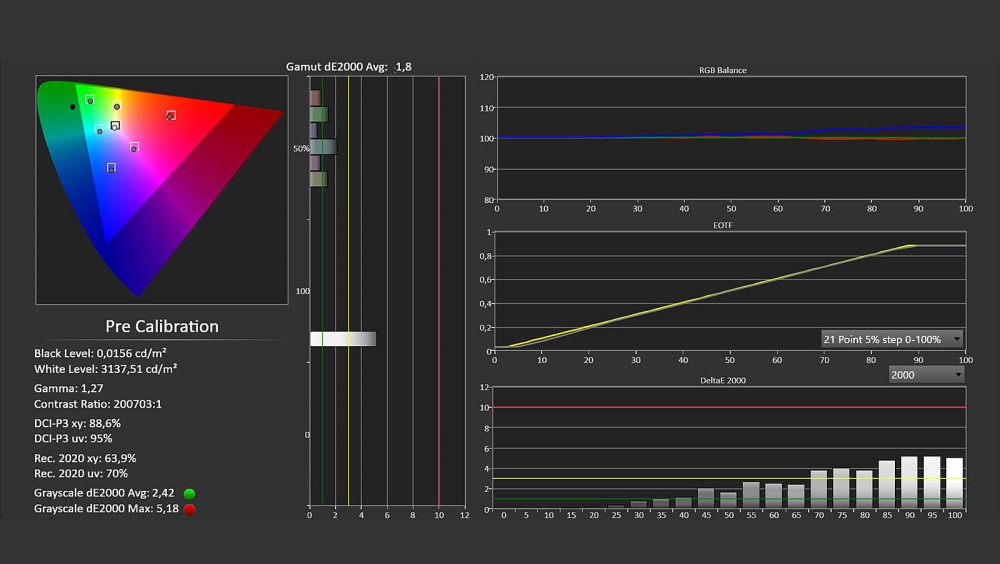The image size is (1000, 564).
Task: Click the magenta target point in CIE diagram
Action: [x=134, y=147]
